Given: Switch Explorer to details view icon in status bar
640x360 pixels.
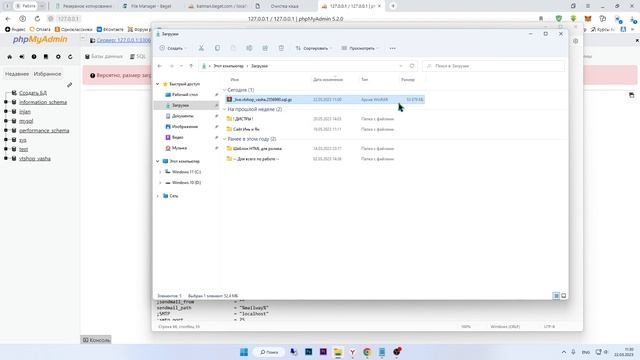Looking at the screenshot, I should point(556,296).
